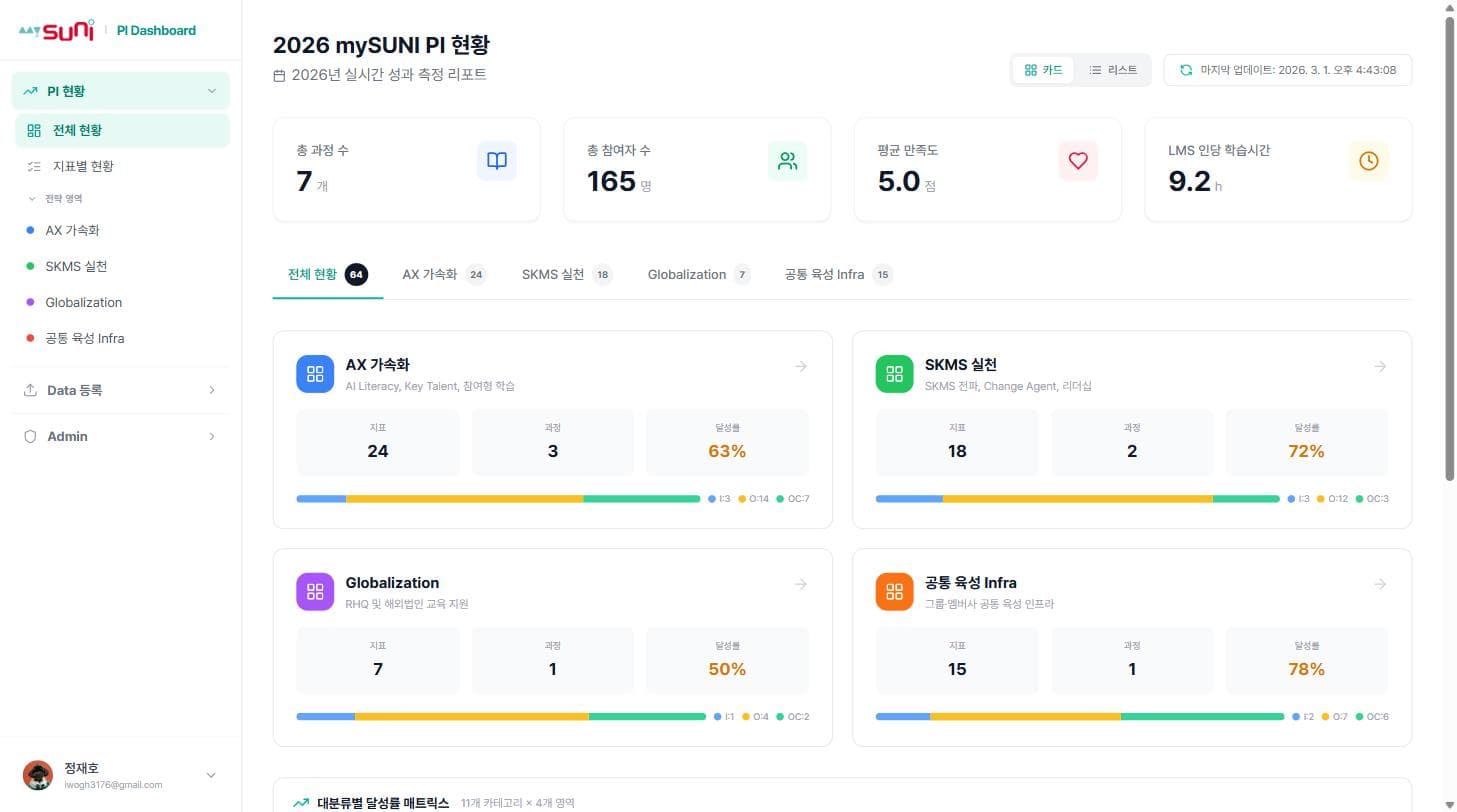Click the Globalization progress bar
Screen dimensions: 1457x812
click(501, 716)
